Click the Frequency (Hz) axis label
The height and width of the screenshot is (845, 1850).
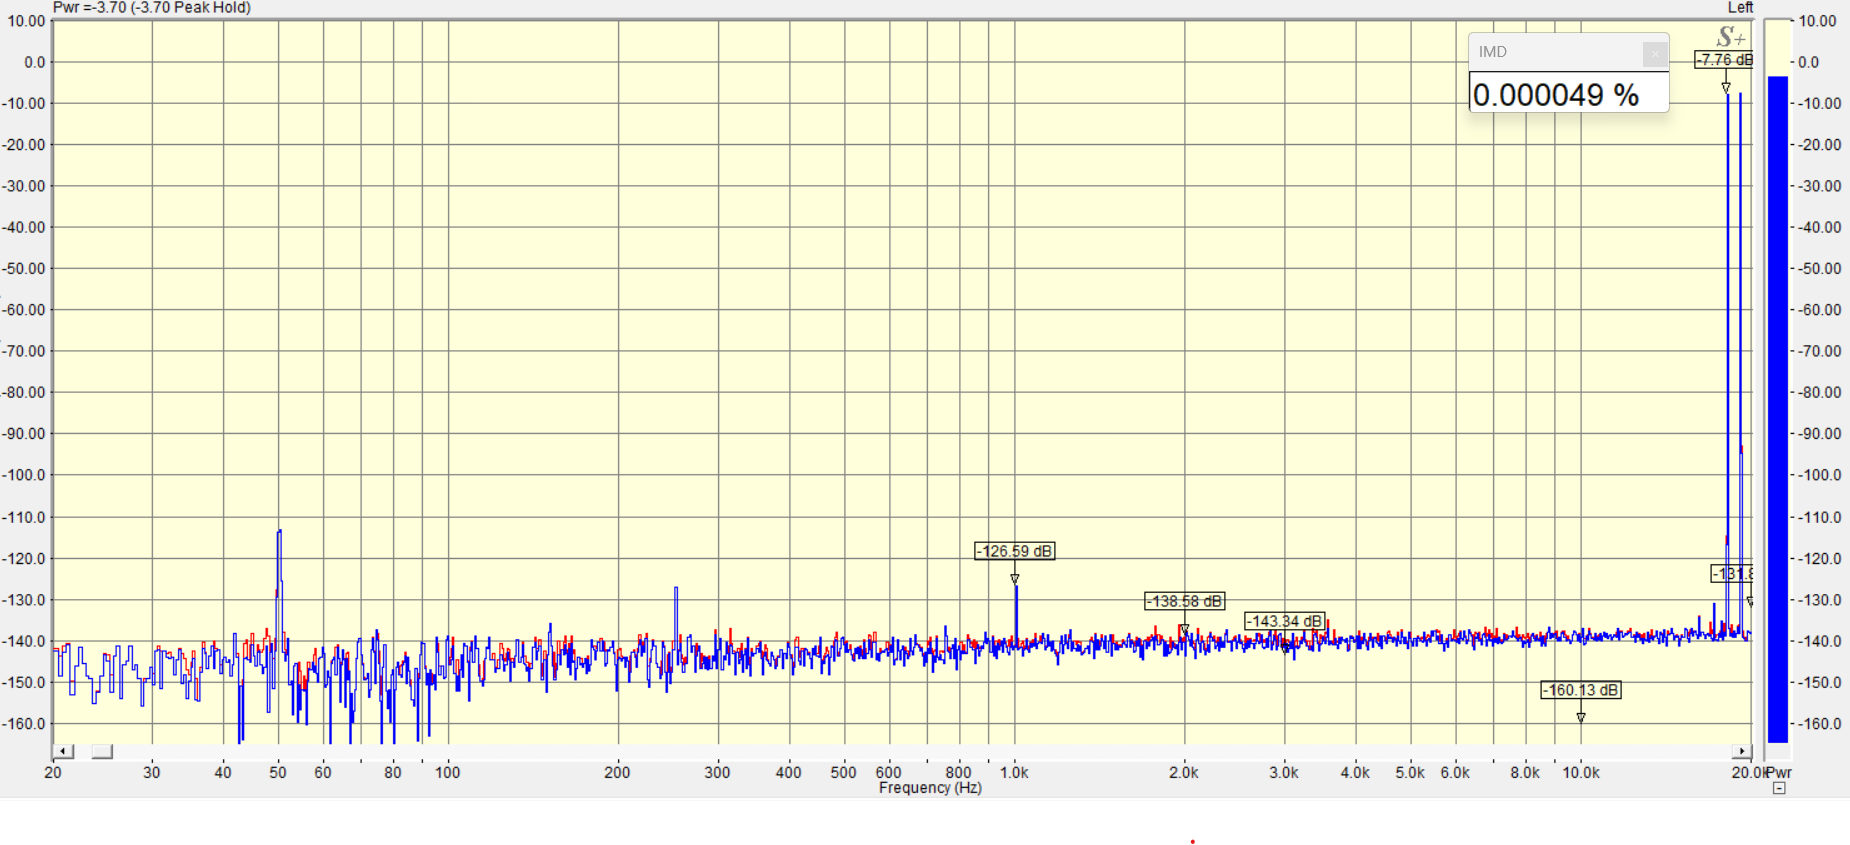pos(930,788)
